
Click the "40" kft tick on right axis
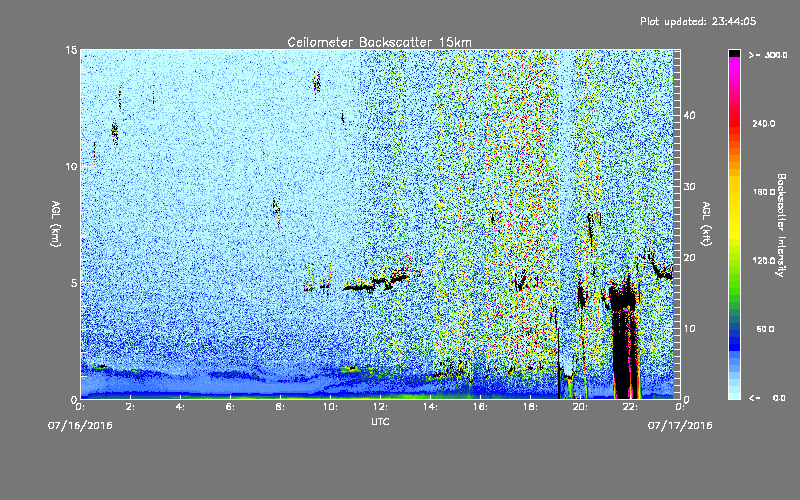pos(689,115)
